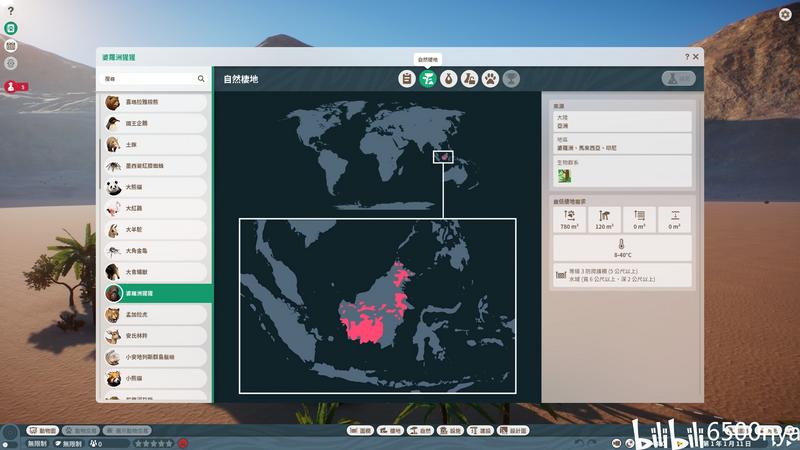Screen dimensions: 800x450
Task: Click the zoo star rating
Action: (x=153, y=443)
